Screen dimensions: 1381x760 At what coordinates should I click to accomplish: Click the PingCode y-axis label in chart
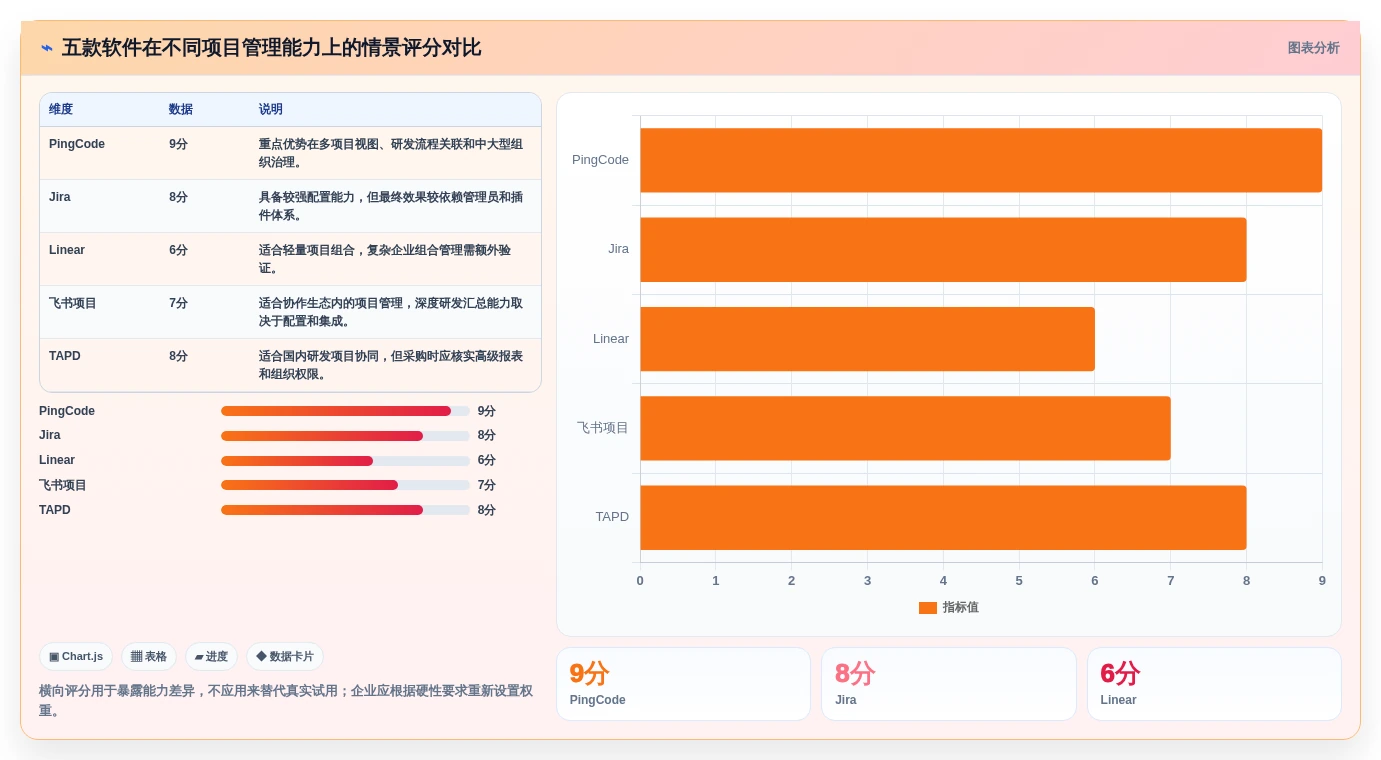point(600,160)
